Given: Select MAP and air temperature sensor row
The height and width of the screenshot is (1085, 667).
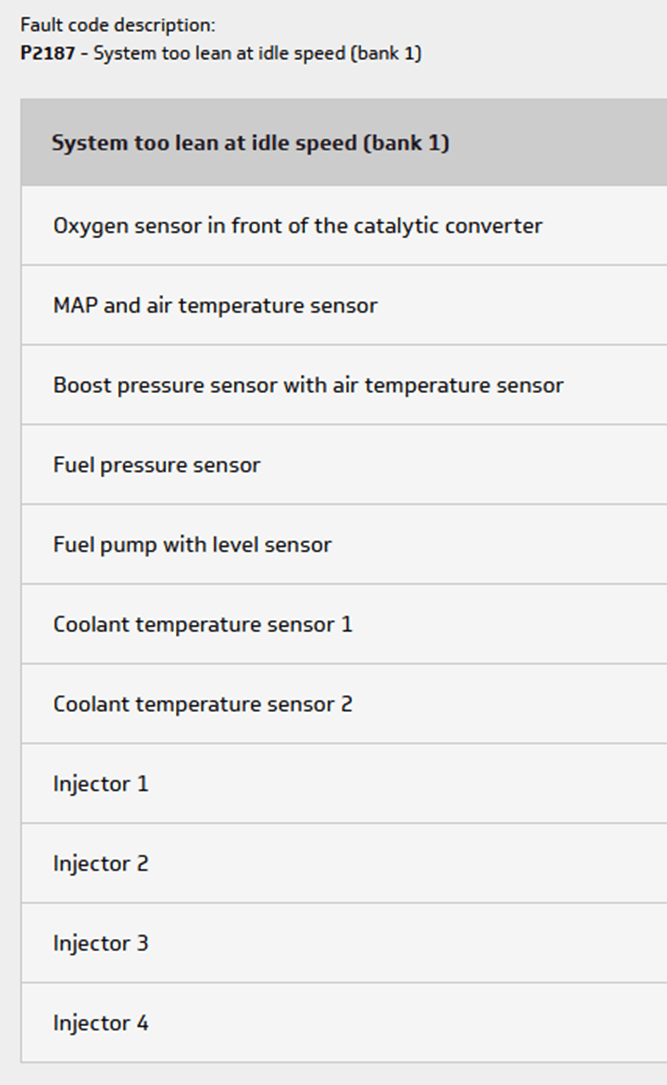Looking at the screenshot, I should [x=344, y=305].
